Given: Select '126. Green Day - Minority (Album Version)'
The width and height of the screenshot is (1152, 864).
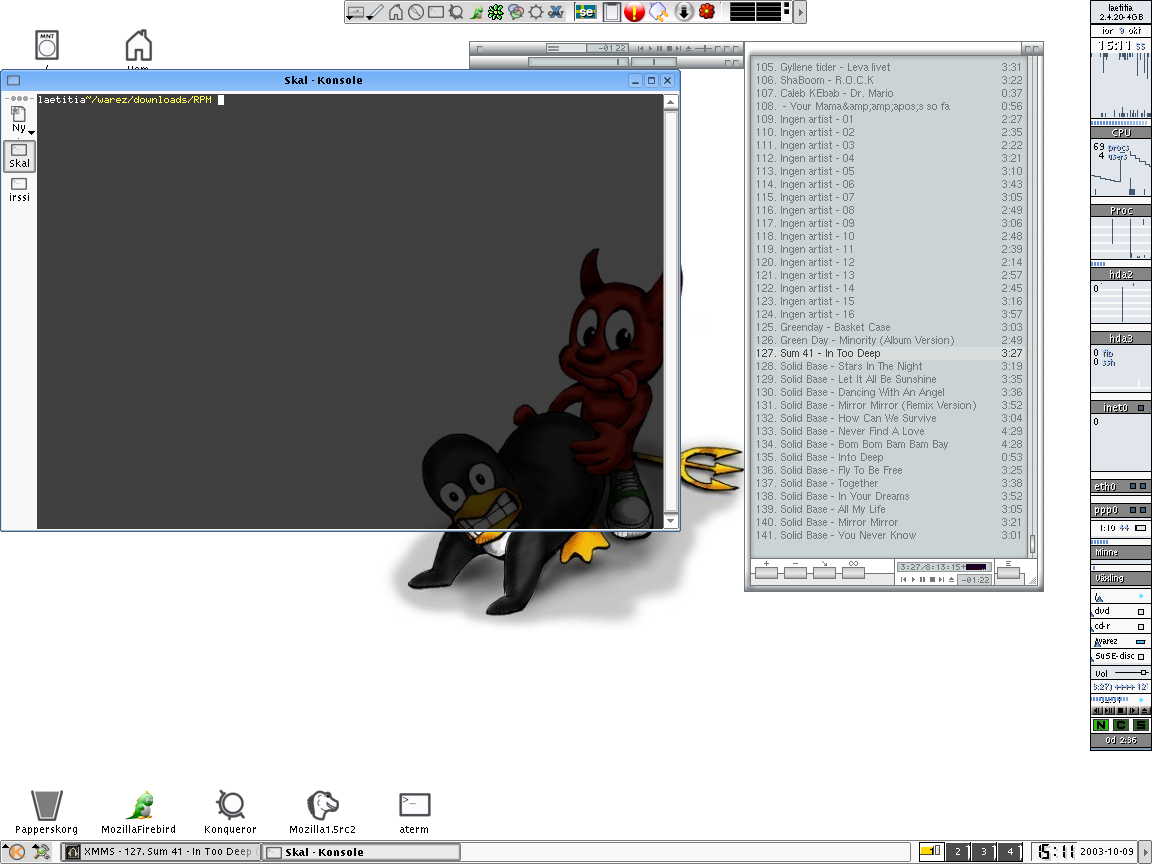Looking at the screenshot, I should tap(889, 340).
